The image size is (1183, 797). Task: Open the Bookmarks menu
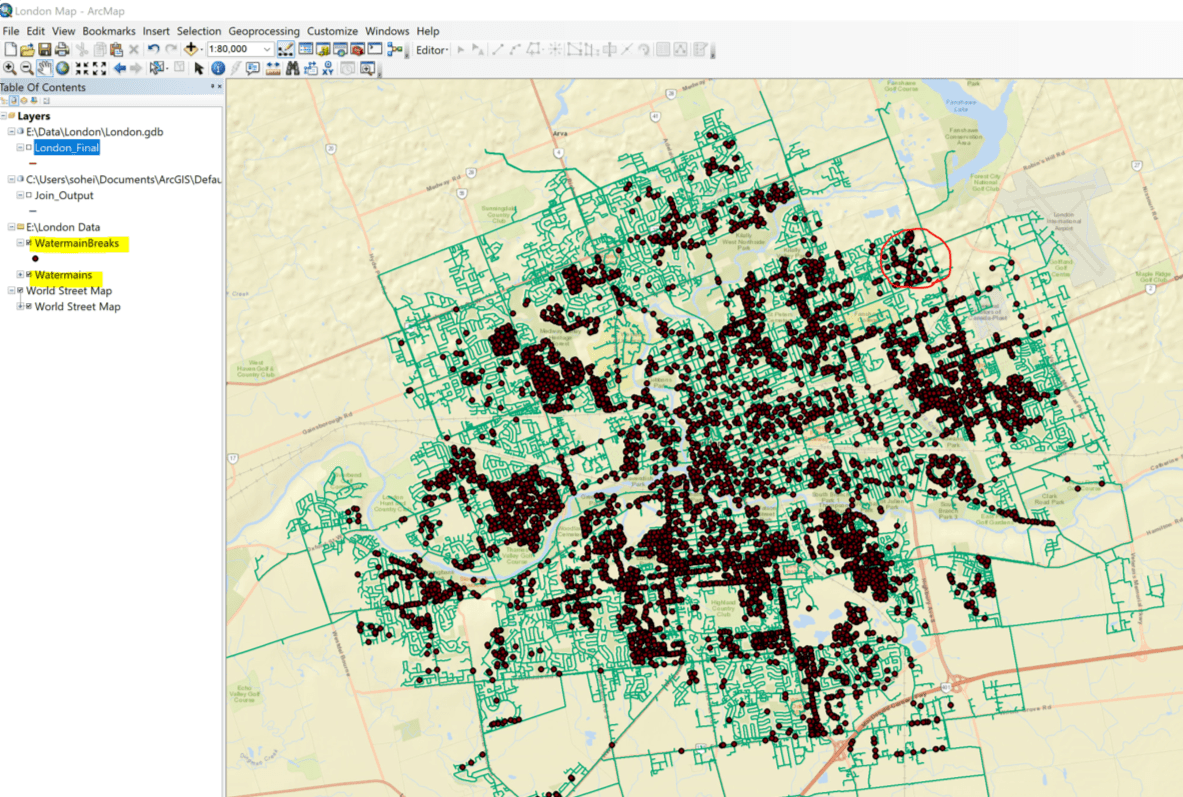(x=109, y=31)
